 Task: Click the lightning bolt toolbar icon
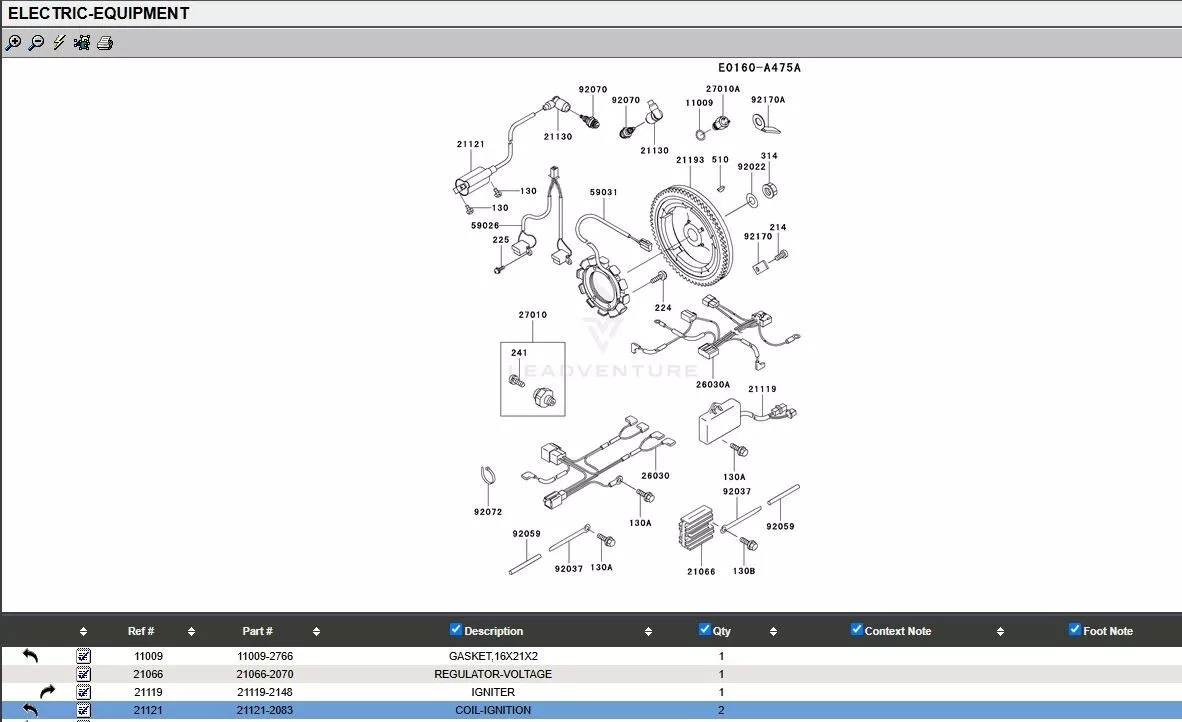click(59, 43)
